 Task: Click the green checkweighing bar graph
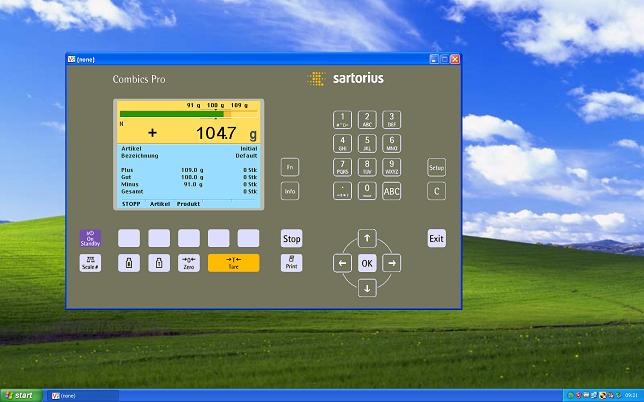pos(172,114)
